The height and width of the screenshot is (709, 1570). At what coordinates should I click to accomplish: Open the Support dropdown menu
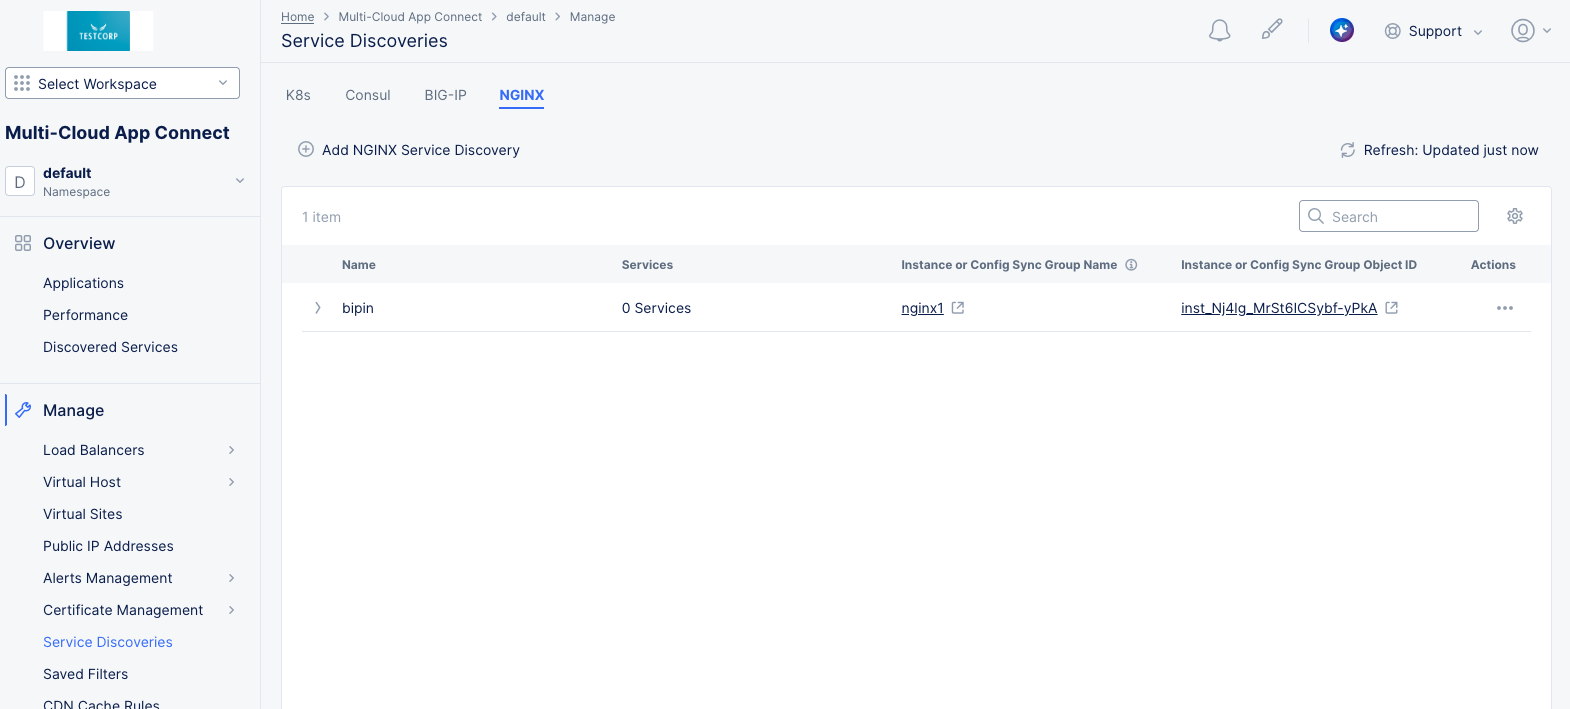1434,31
